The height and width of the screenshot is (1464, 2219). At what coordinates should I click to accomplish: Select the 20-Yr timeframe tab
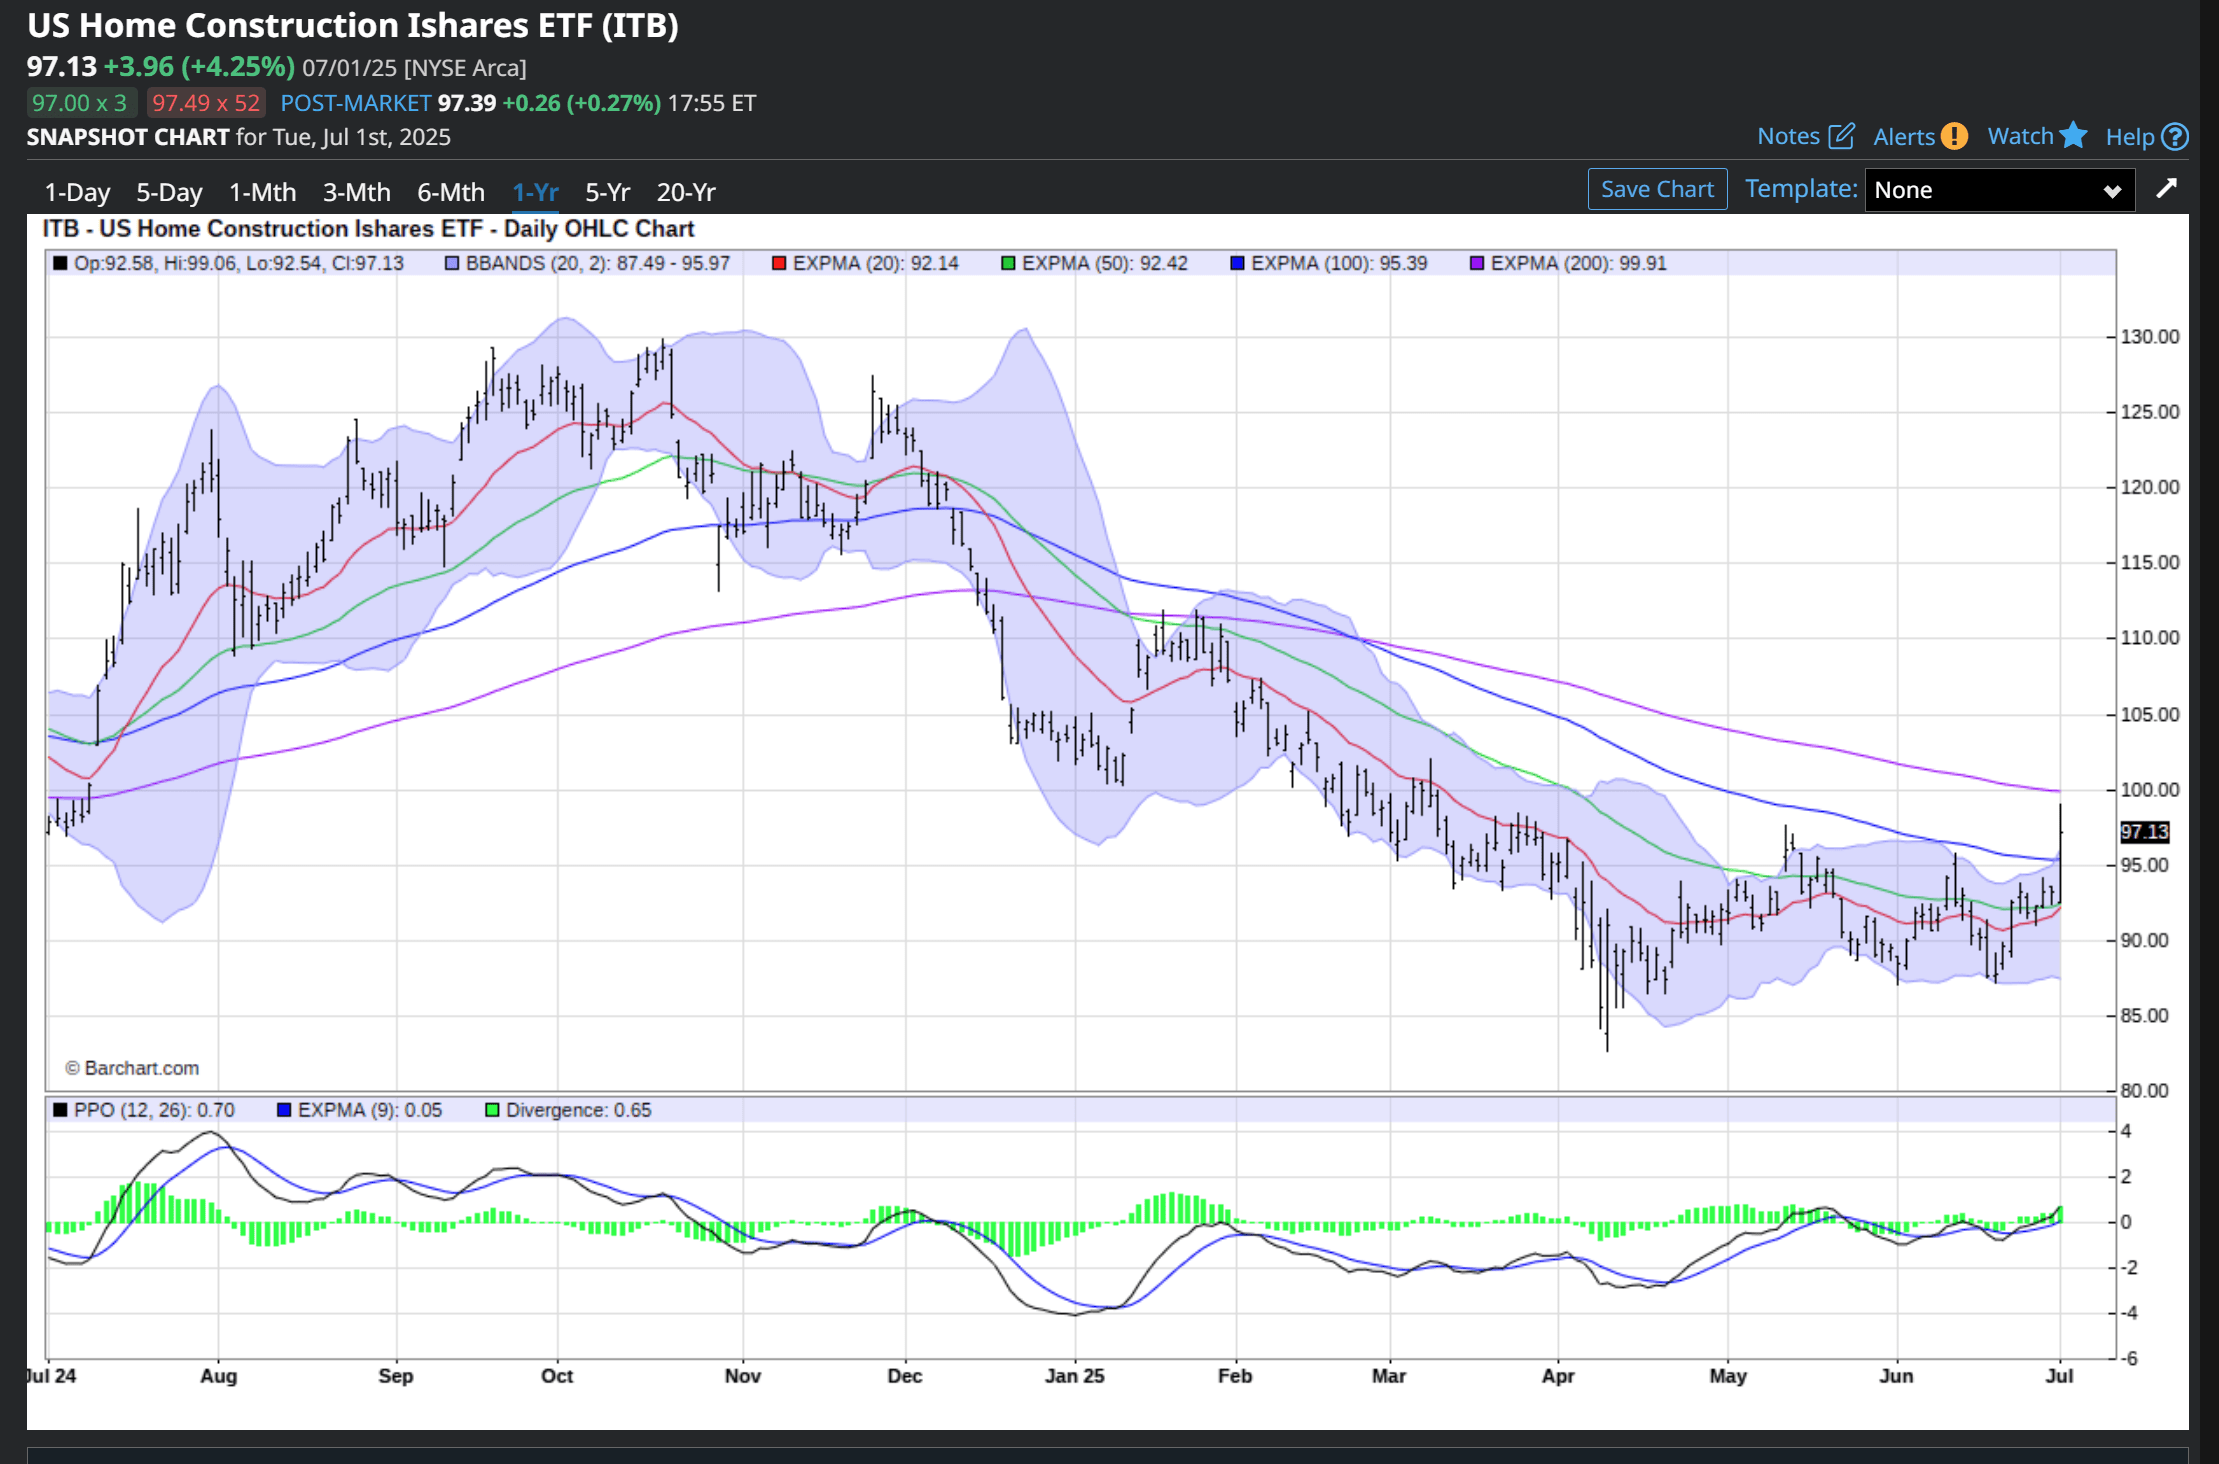click(686, 192)
